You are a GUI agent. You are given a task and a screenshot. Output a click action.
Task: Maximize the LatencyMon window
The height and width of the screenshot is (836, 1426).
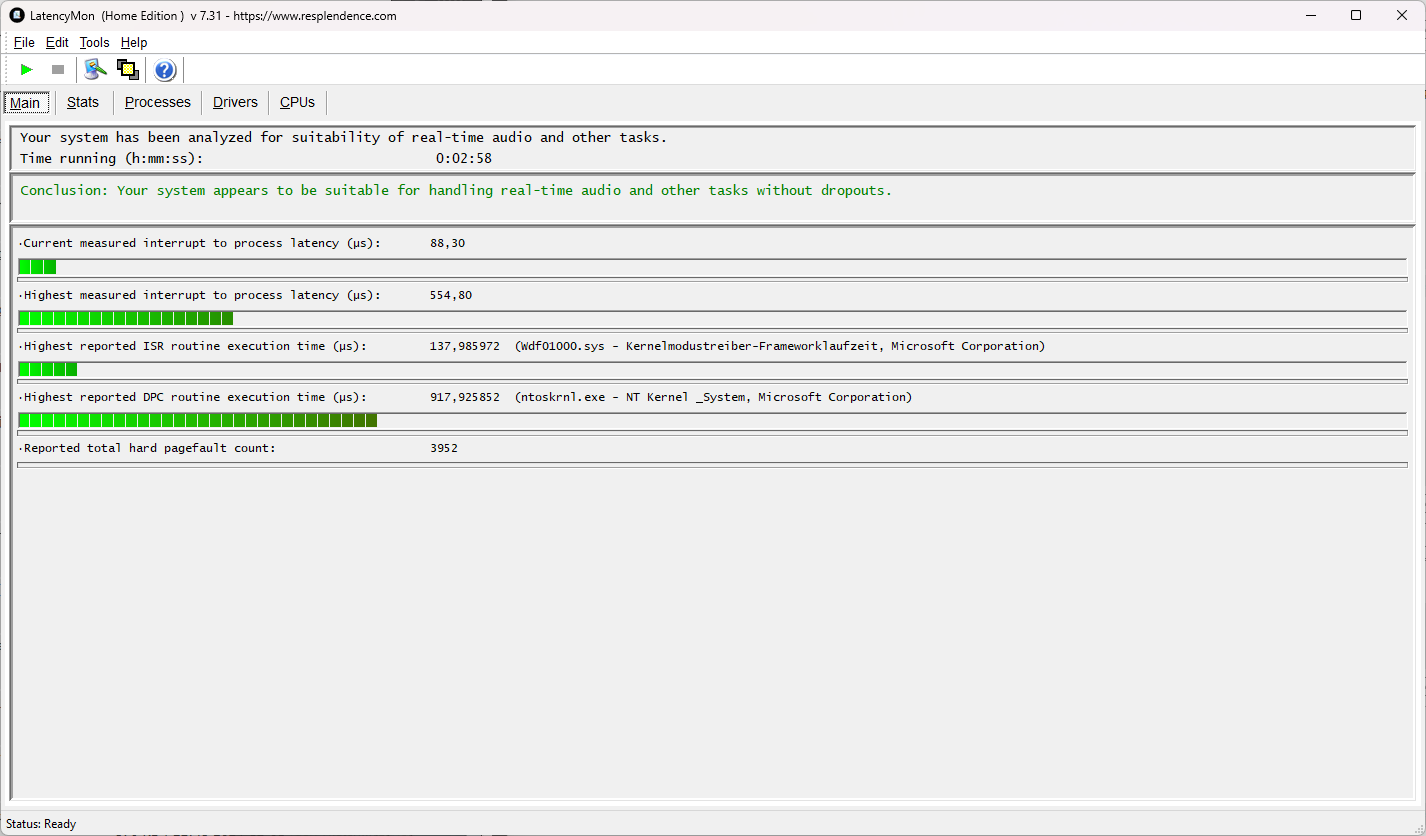tap(1356, 15)
